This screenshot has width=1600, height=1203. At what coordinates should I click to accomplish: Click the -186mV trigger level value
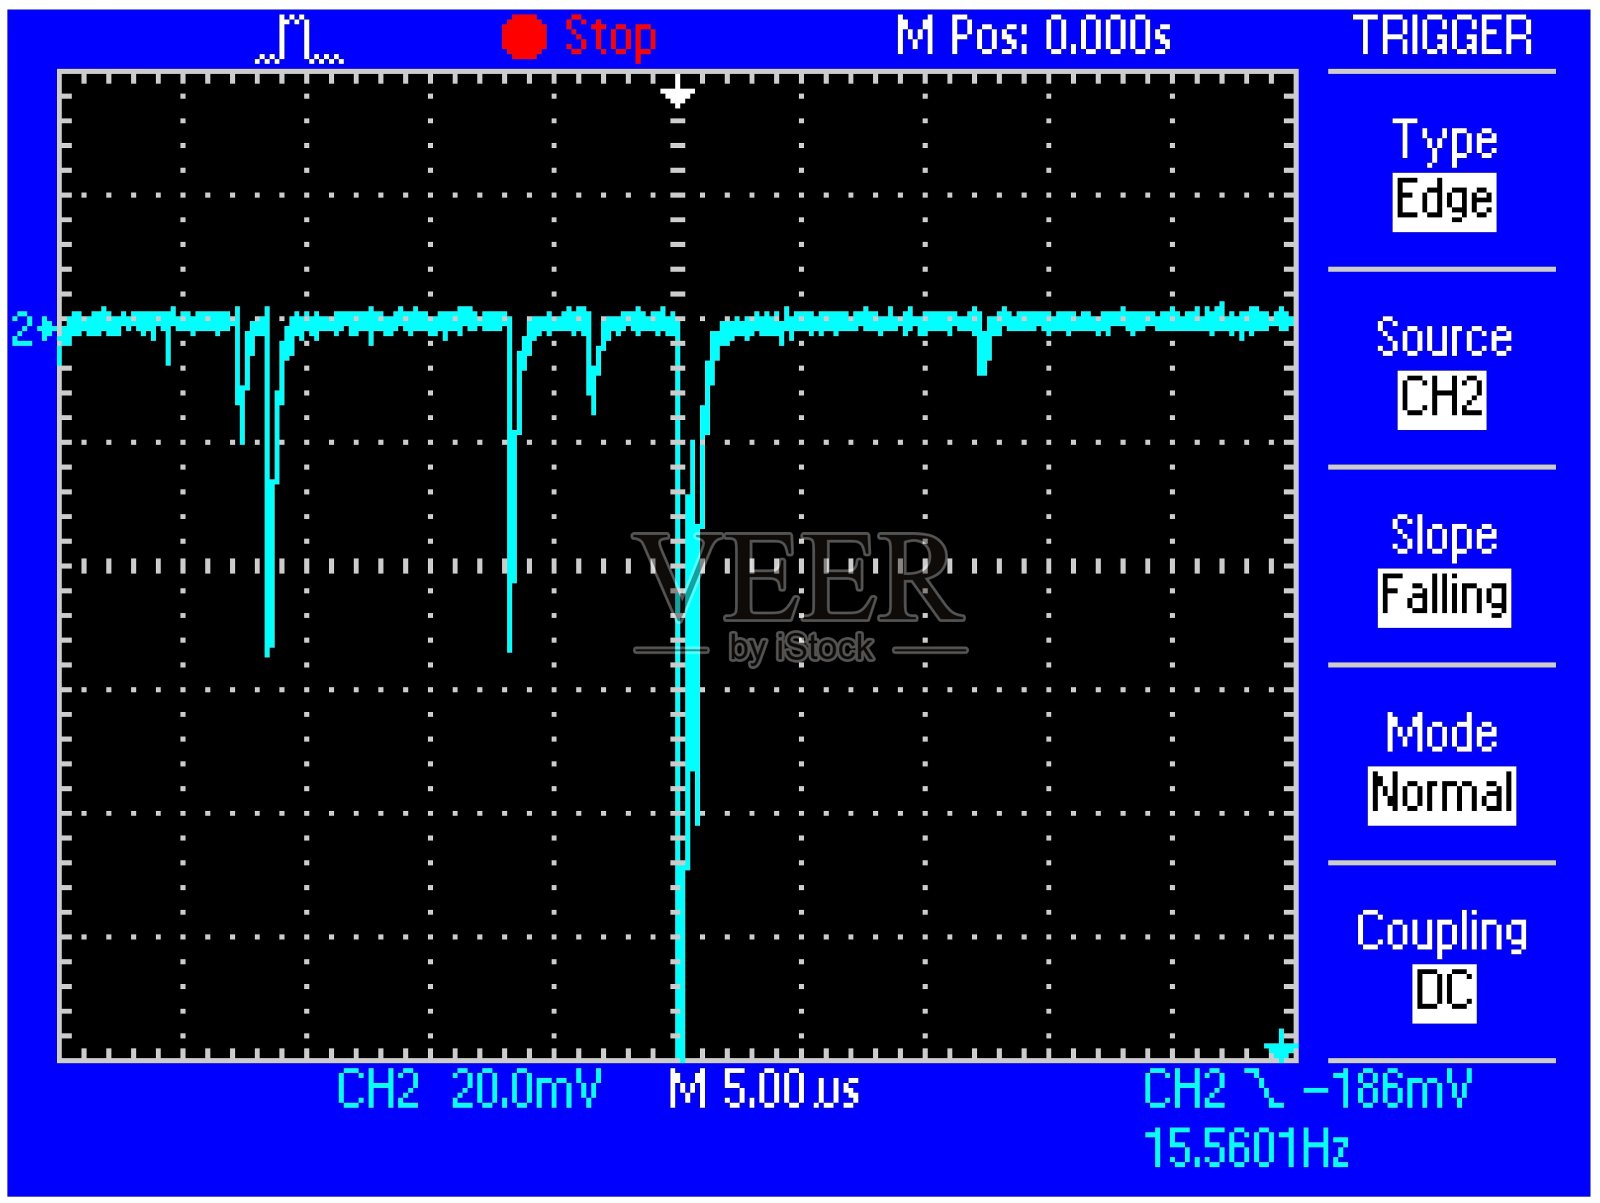click(1388, 1088)
